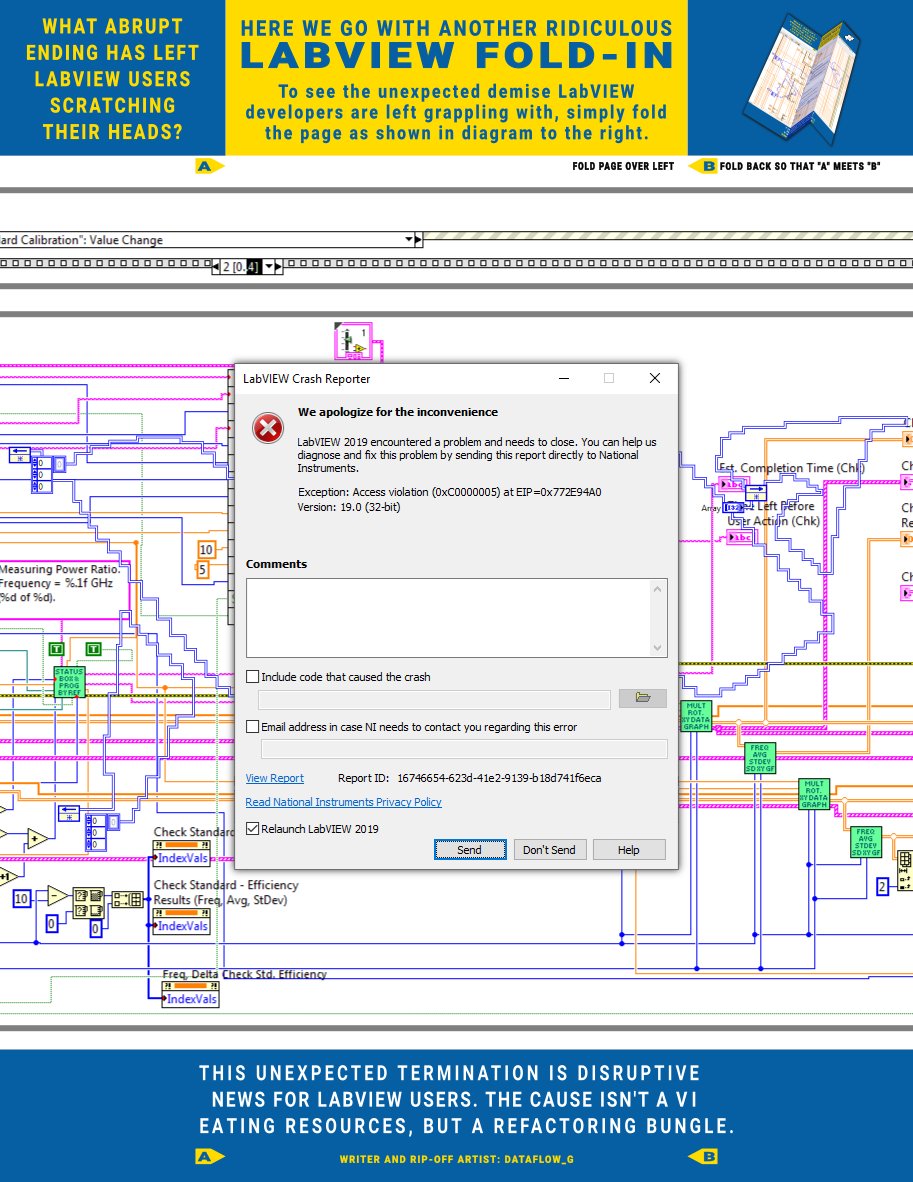This screenshot has height=1182, width=913.
Task: Click the Comments scrollbar up arrow
Action: [657, 589]
